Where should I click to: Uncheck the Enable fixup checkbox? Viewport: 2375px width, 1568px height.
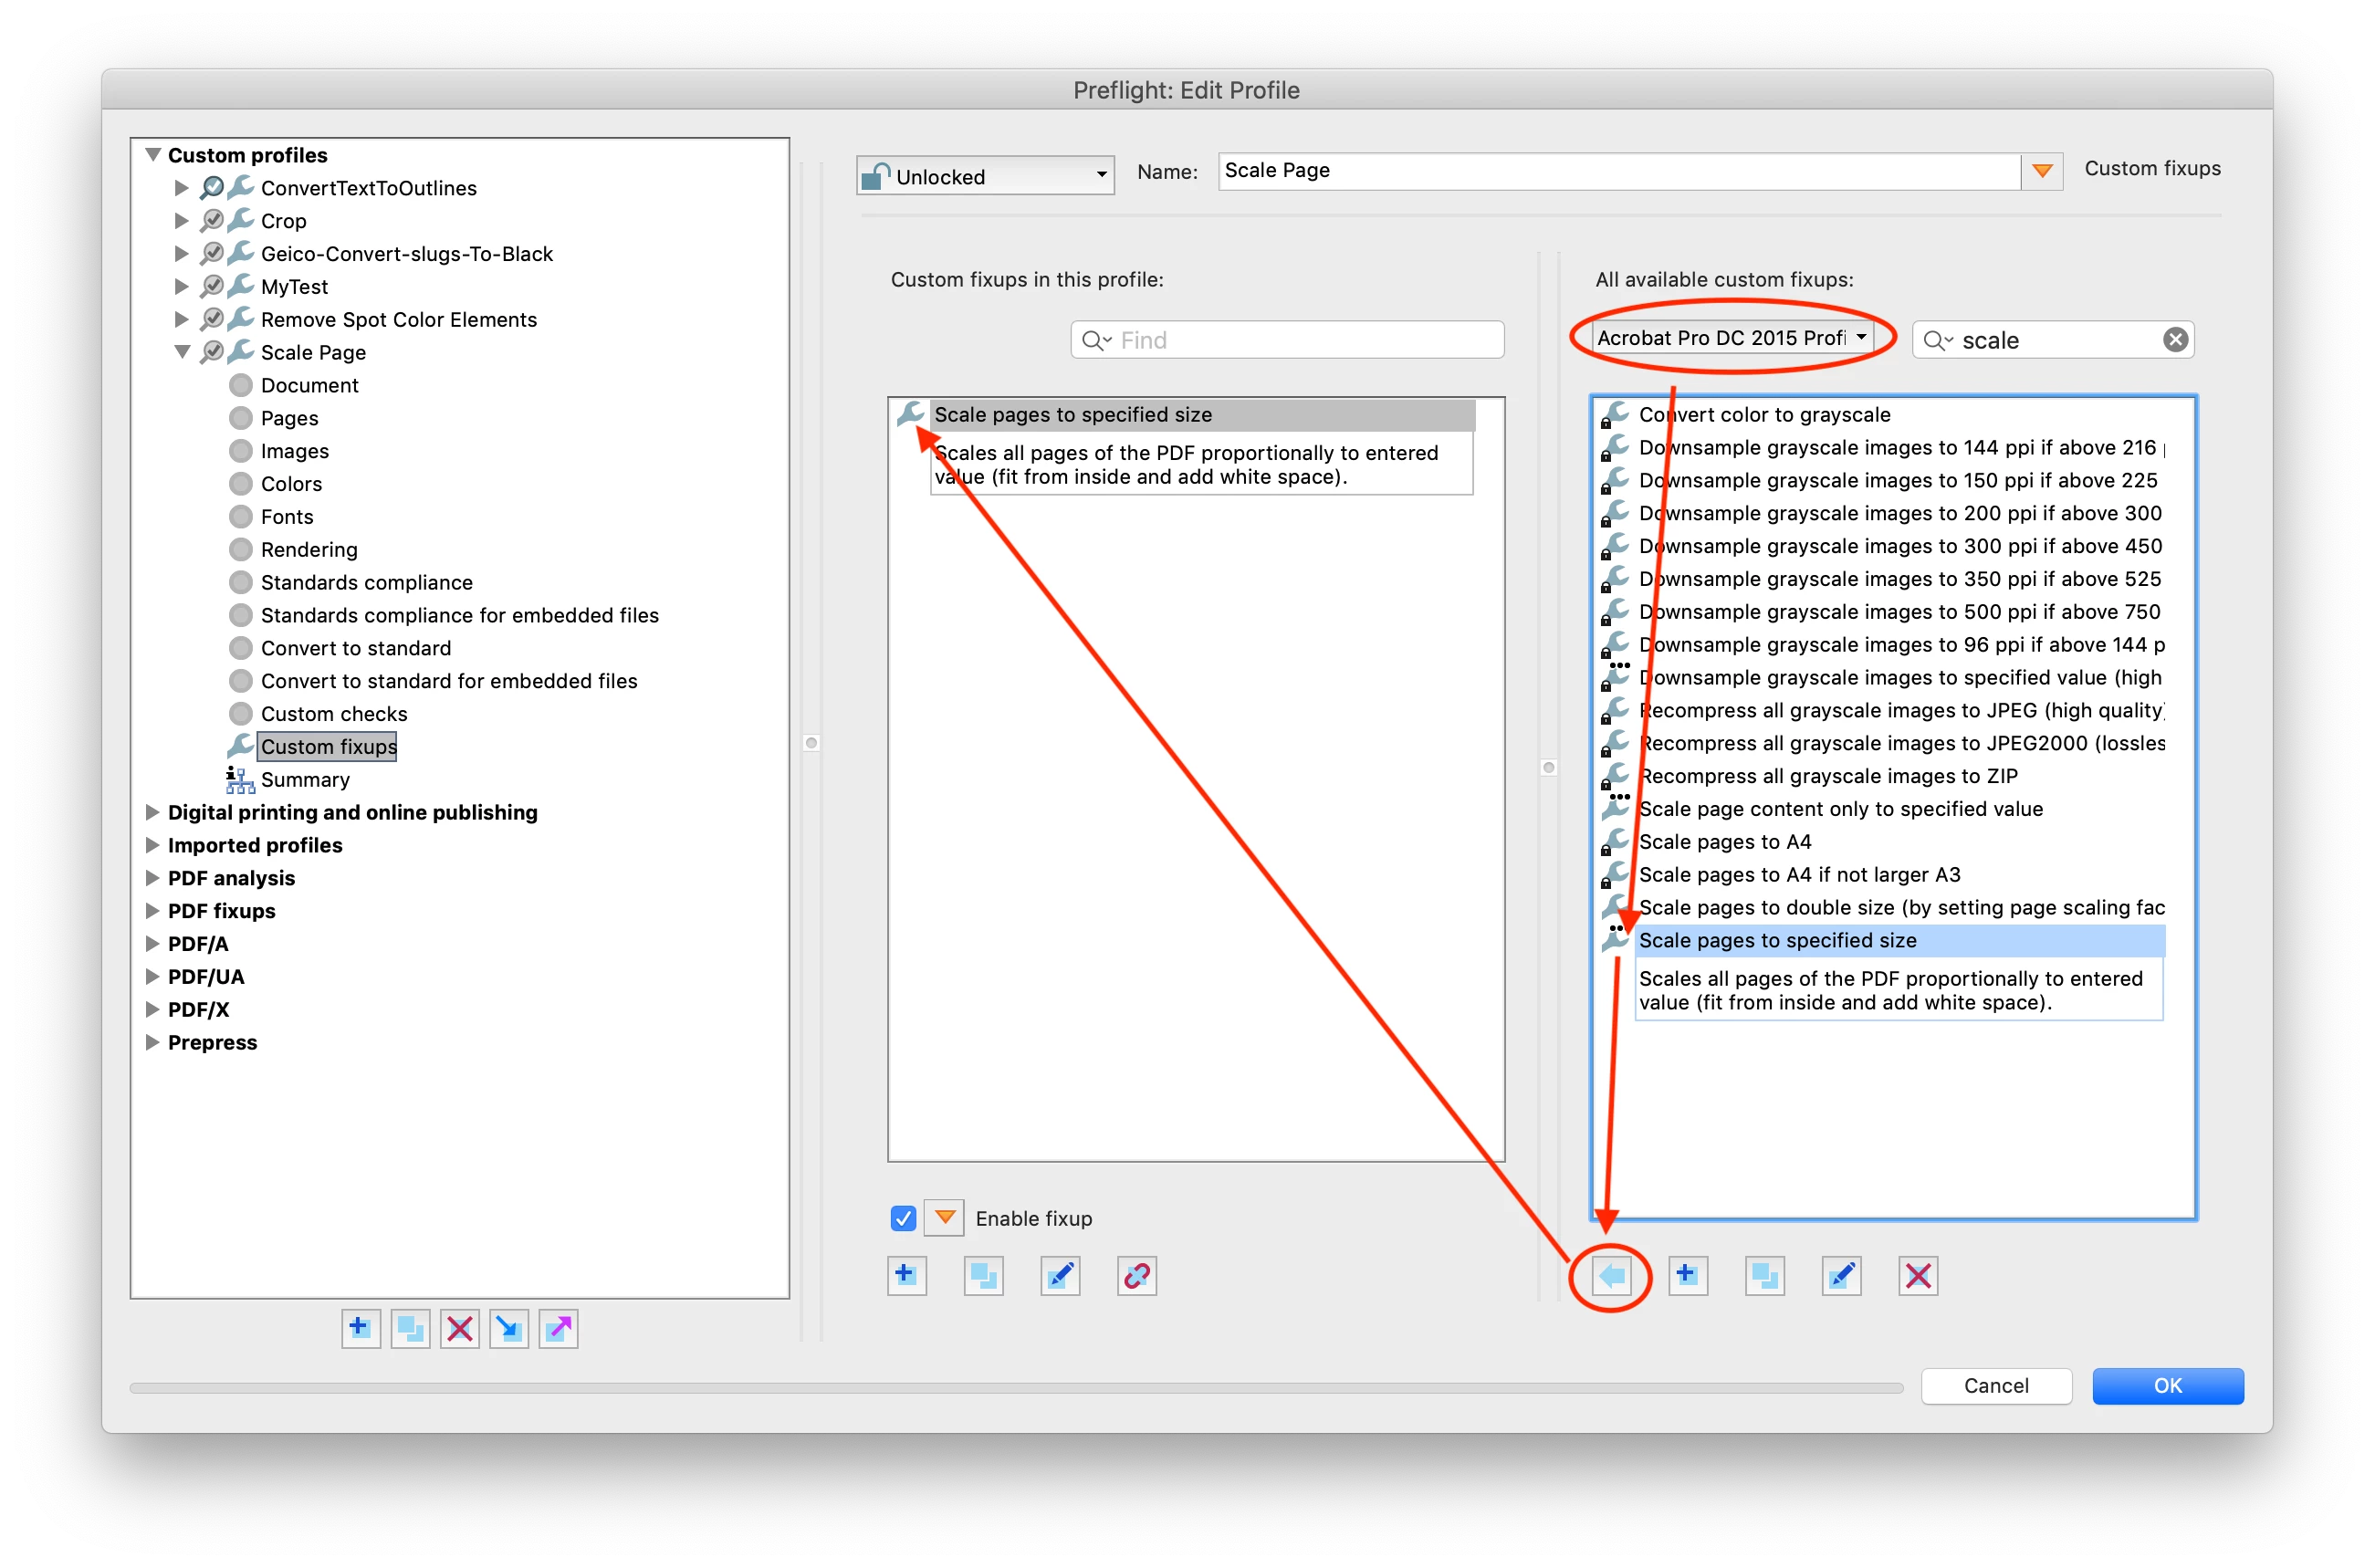903,1218
